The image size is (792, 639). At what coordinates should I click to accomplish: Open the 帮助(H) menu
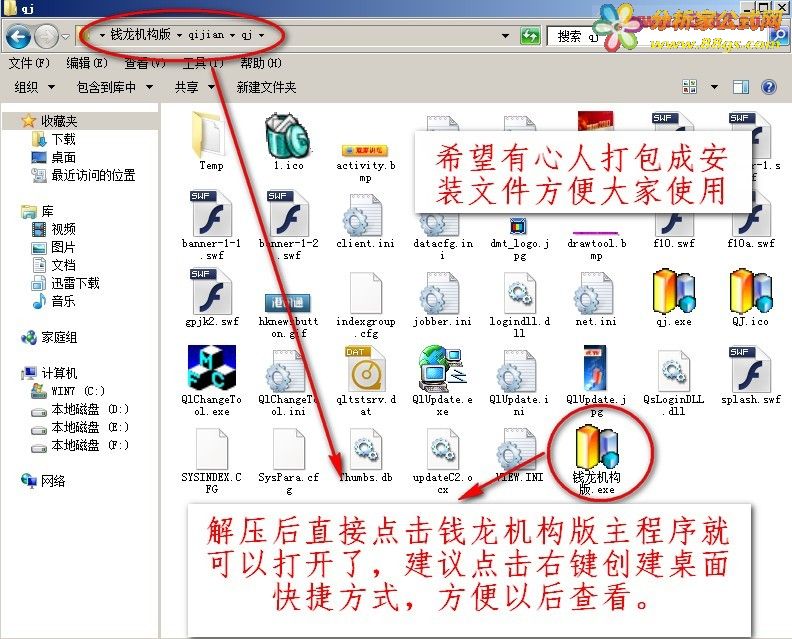click(x=261, y=63)
